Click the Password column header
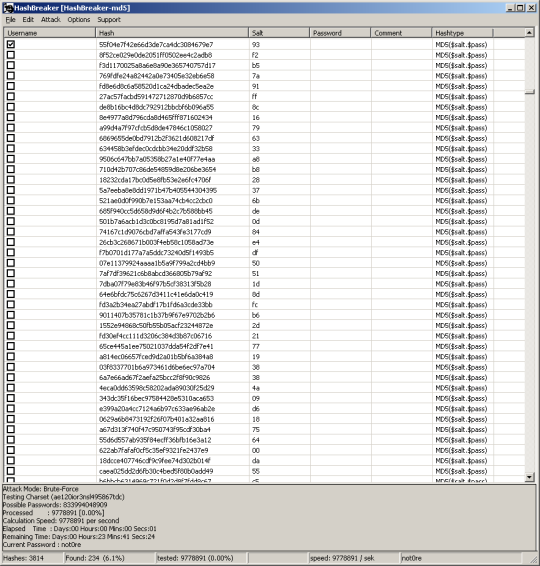This screenshot has width=540, height=566. click(x=340, y=33)
